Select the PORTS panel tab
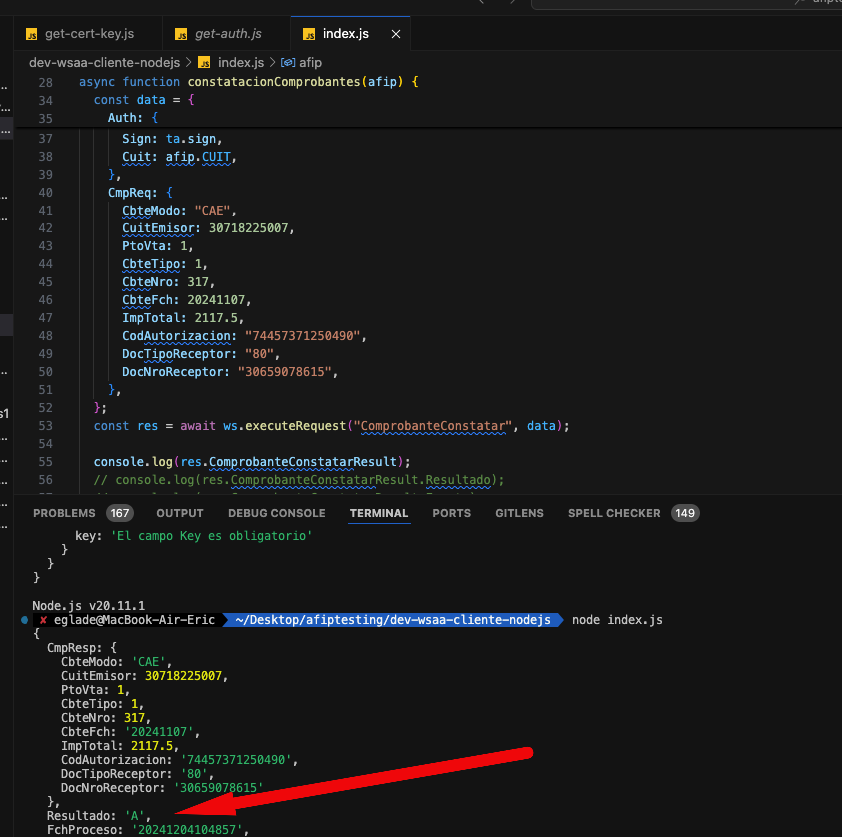 pos(451,513)
